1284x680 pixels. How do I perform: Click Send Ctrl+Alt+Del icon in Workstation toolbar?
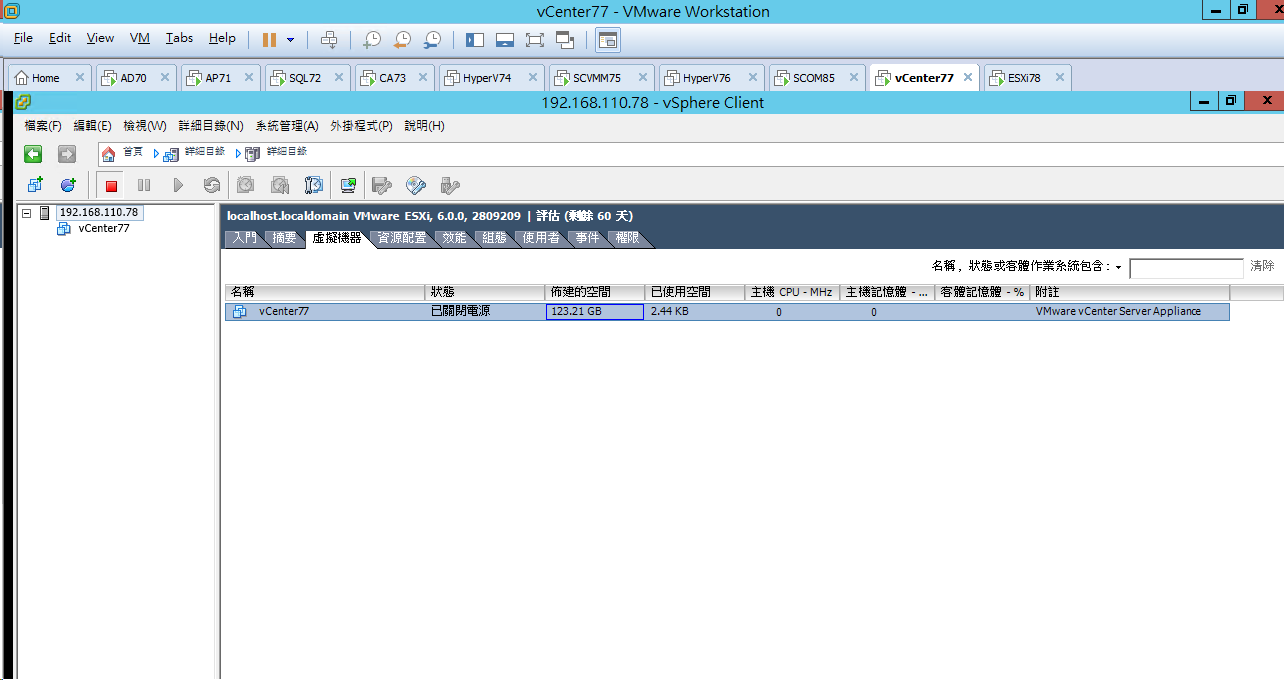(x=329, y=39)
